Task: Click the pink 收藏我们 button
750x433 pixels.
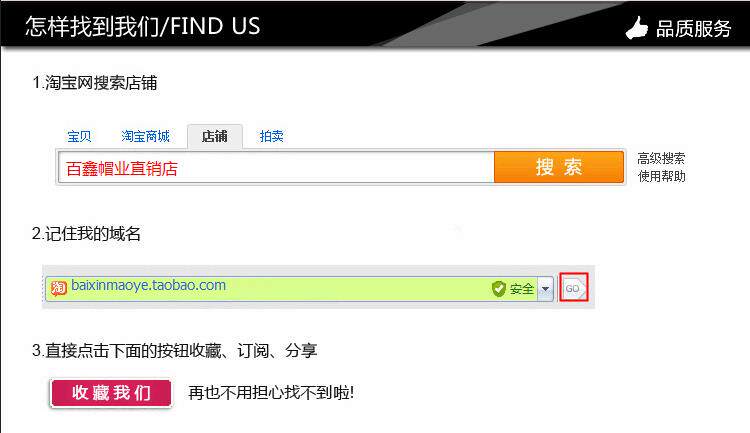Action: [x=110, y=393]
